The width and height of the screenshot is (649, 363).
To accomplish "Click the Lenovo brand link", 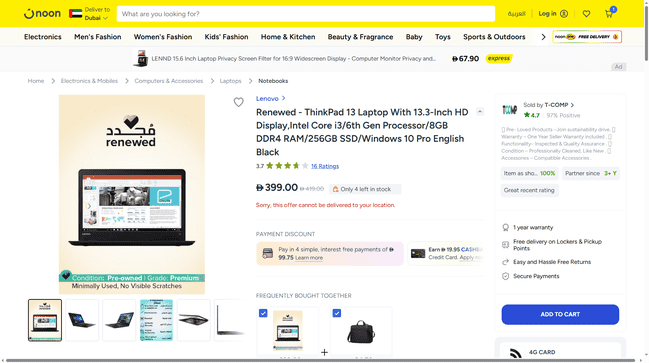I will click(267, 99).
